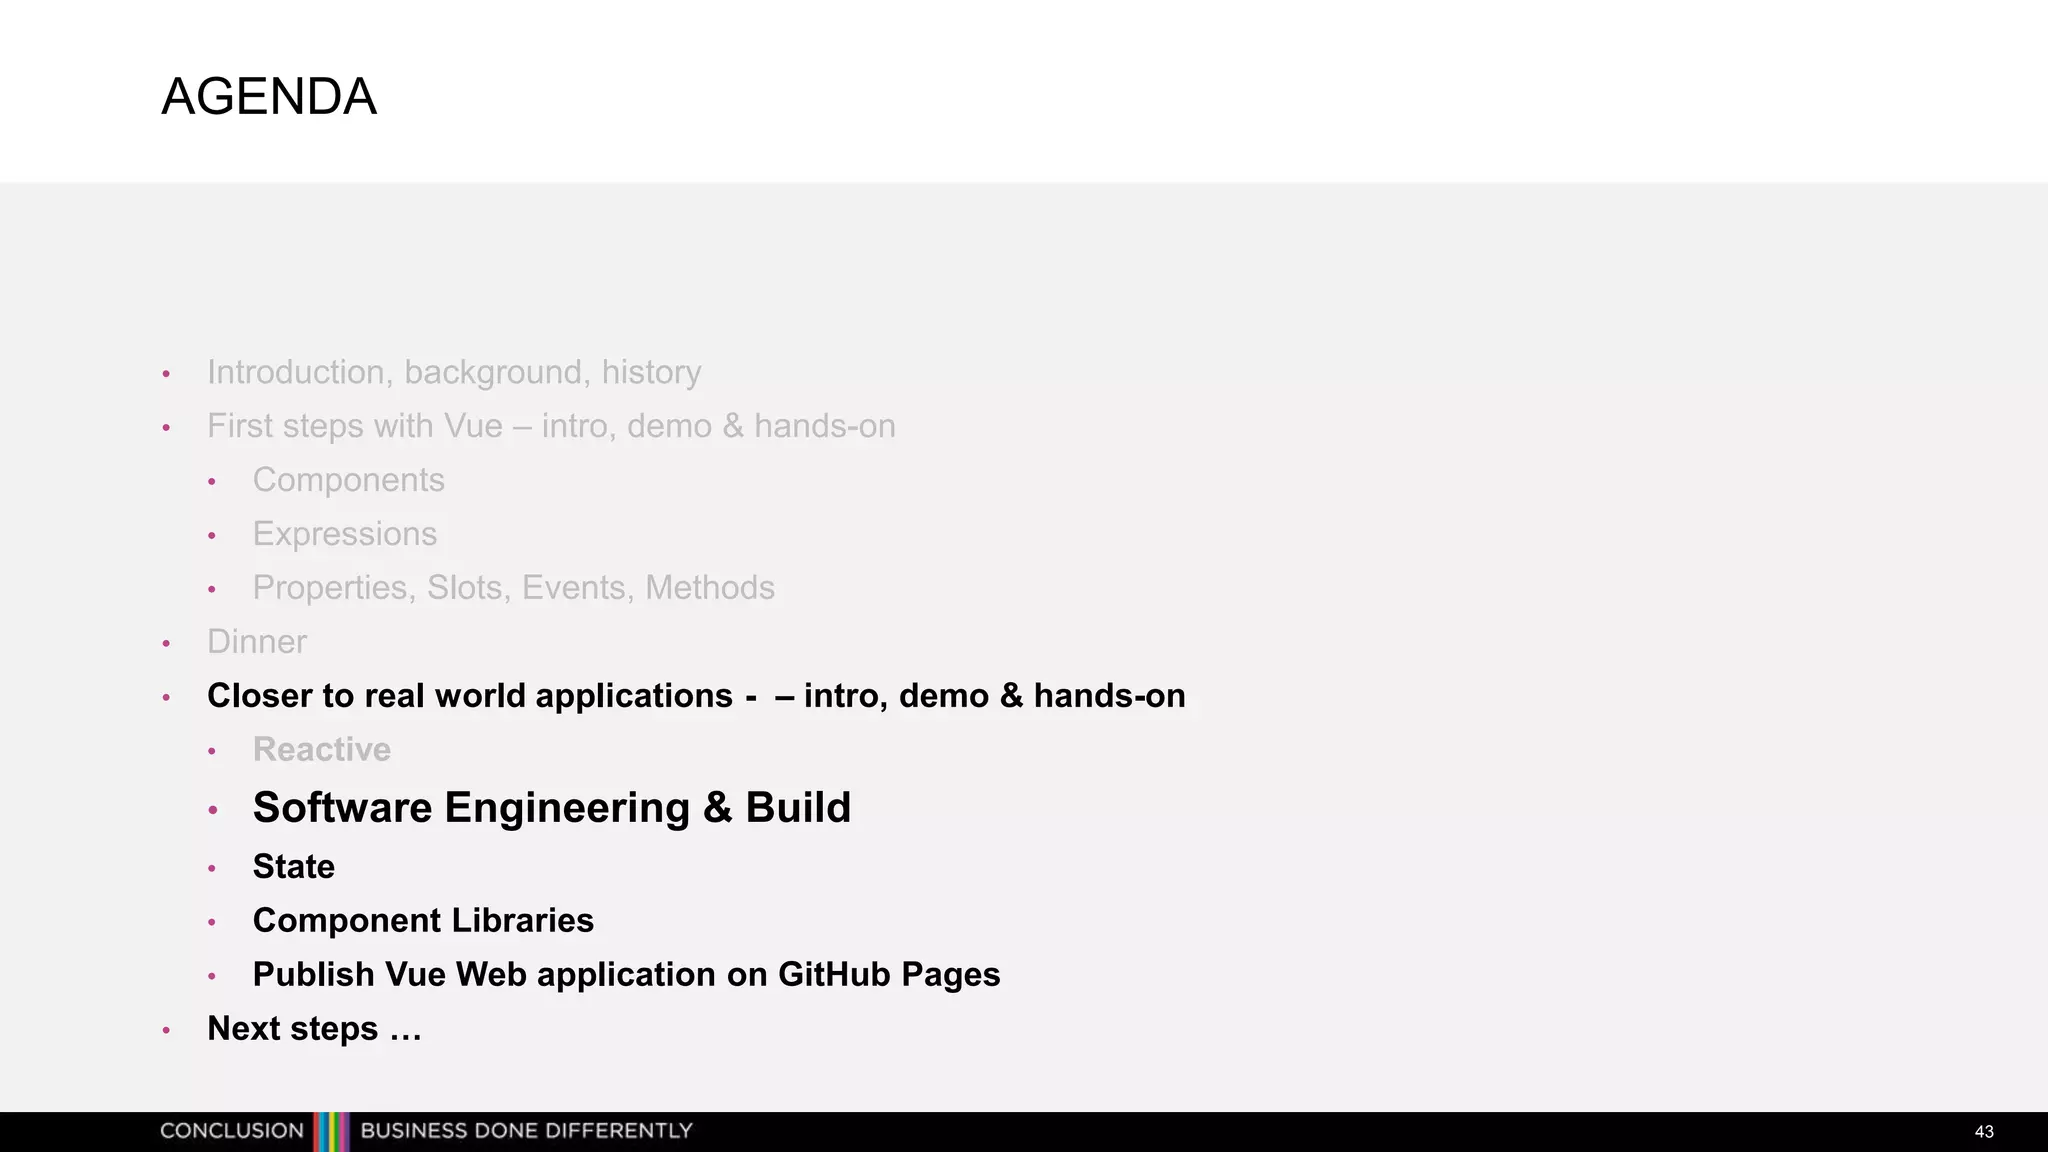Image resolution: width=2048 pixels, height=1152 pixels.
Task: Click the 'State' sub-item
Action: 293,866
